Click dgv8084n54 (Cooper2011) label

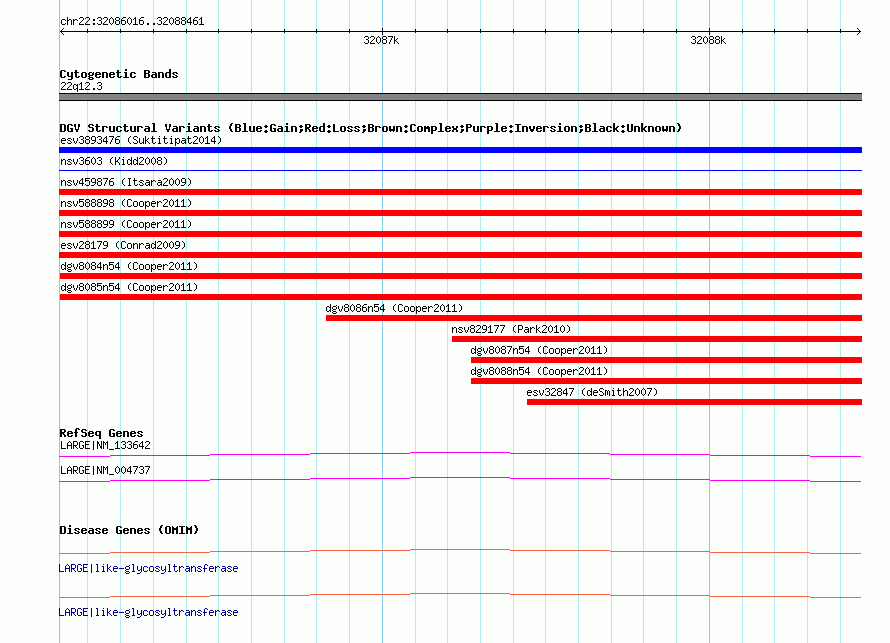pyautogui.click(x=129, y=266)
